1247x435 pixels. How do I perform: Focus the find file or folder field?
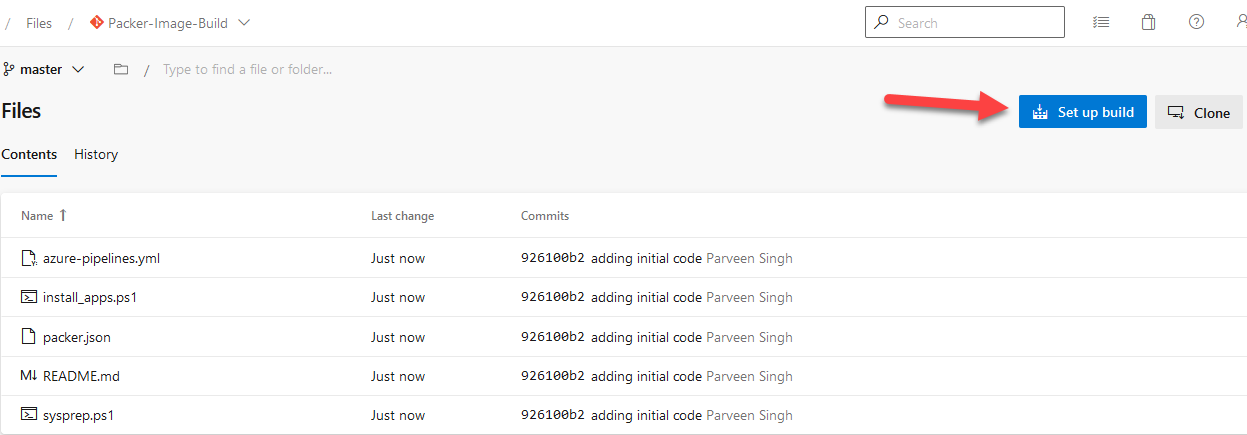click(x=247, y=70)
